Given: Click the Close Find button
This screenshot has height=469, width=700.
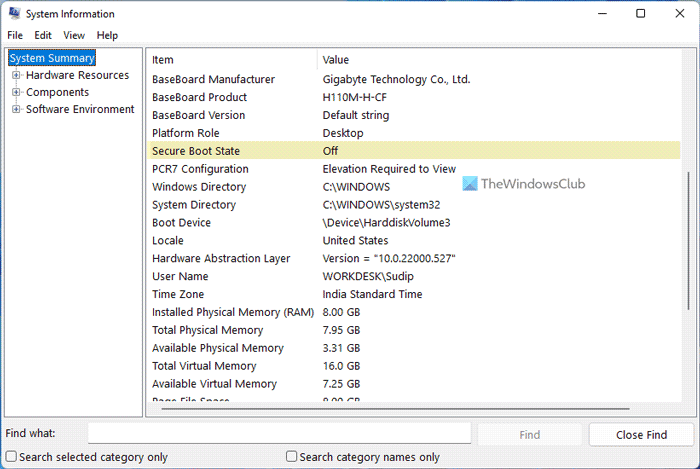Looking at the screenshot, I should [x=641, y=434].
